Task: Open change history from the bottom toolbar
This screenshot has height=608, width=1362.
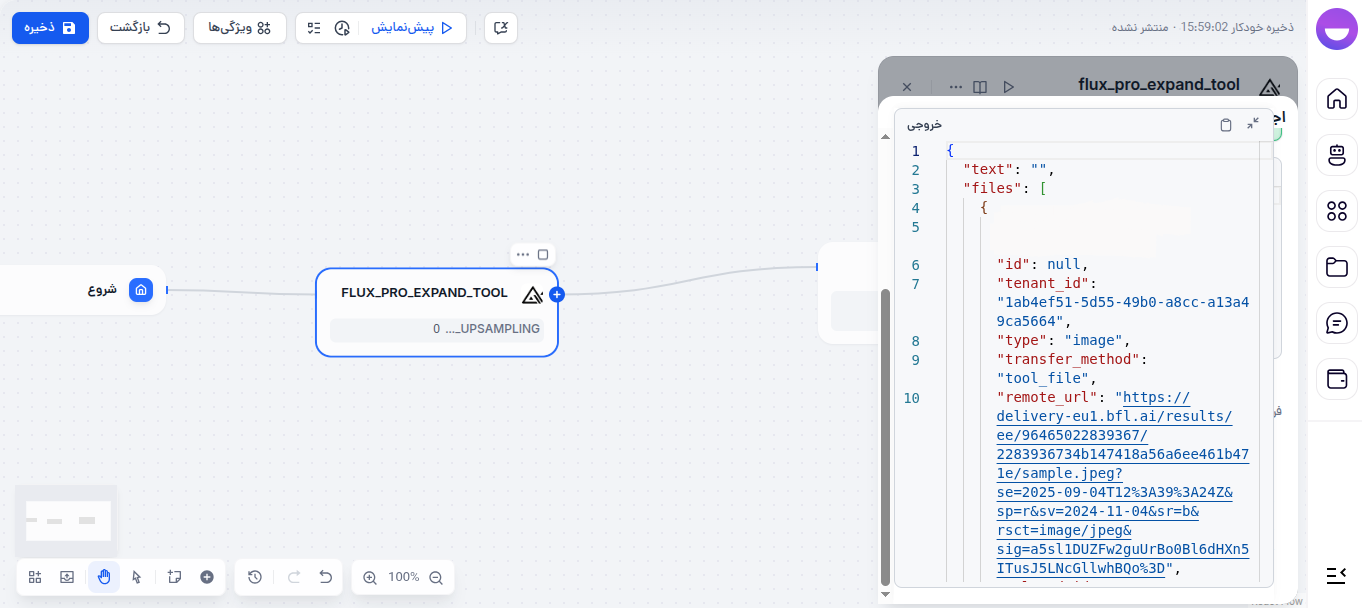Action: pyautogui.click(x=254, y=577)
